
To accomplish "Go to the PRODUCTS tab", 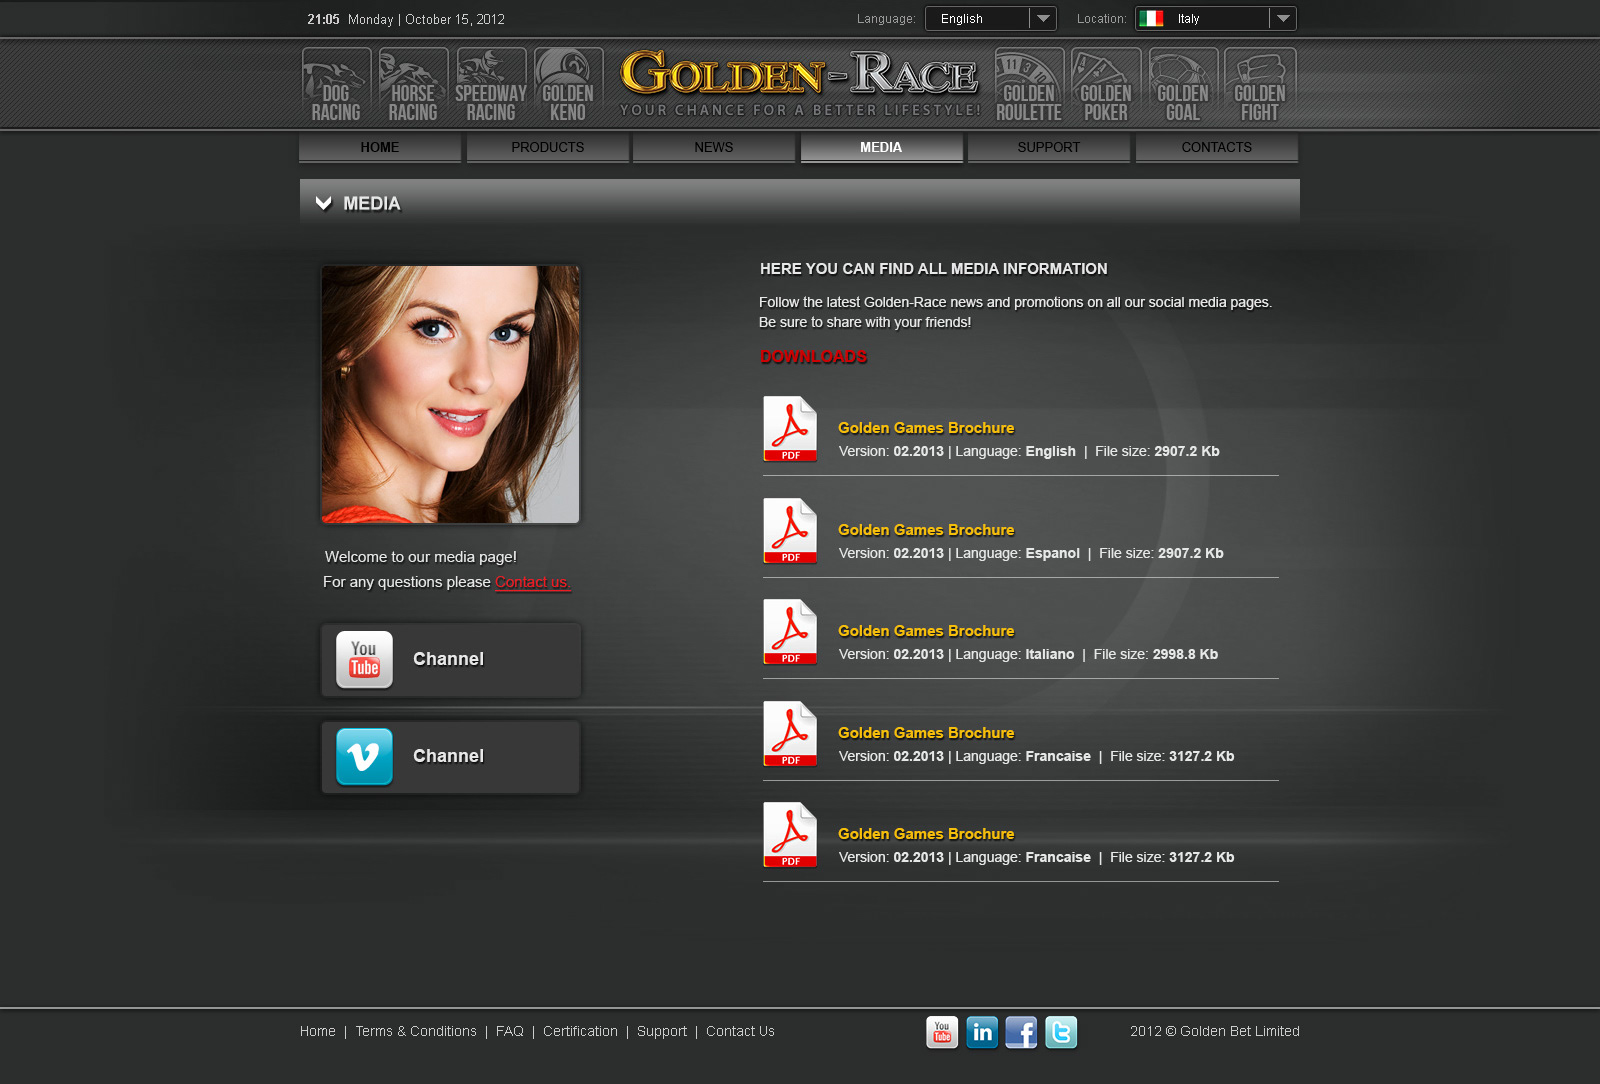I will tap(548, 147).
